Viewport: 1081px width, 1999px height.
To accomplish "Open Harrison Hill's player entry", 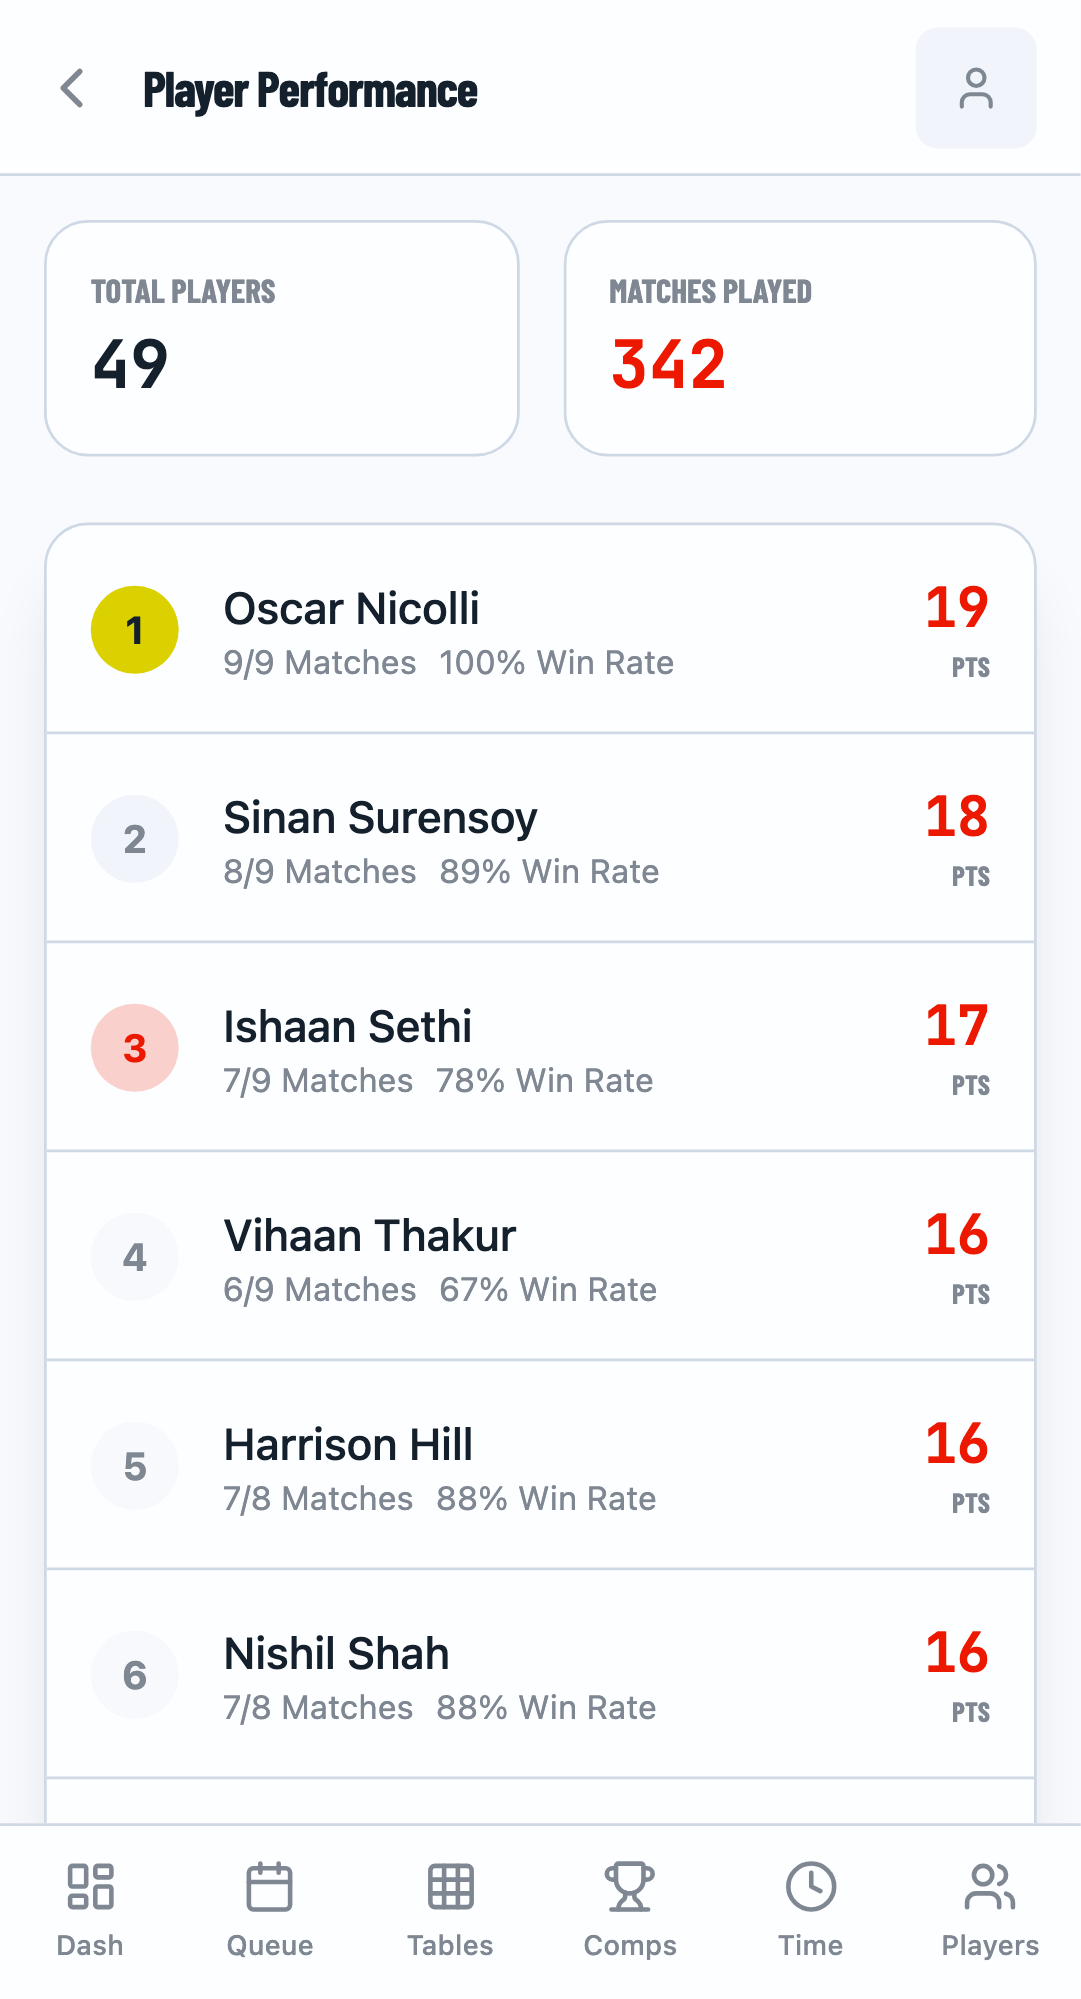I will [x=540, y=1466].
